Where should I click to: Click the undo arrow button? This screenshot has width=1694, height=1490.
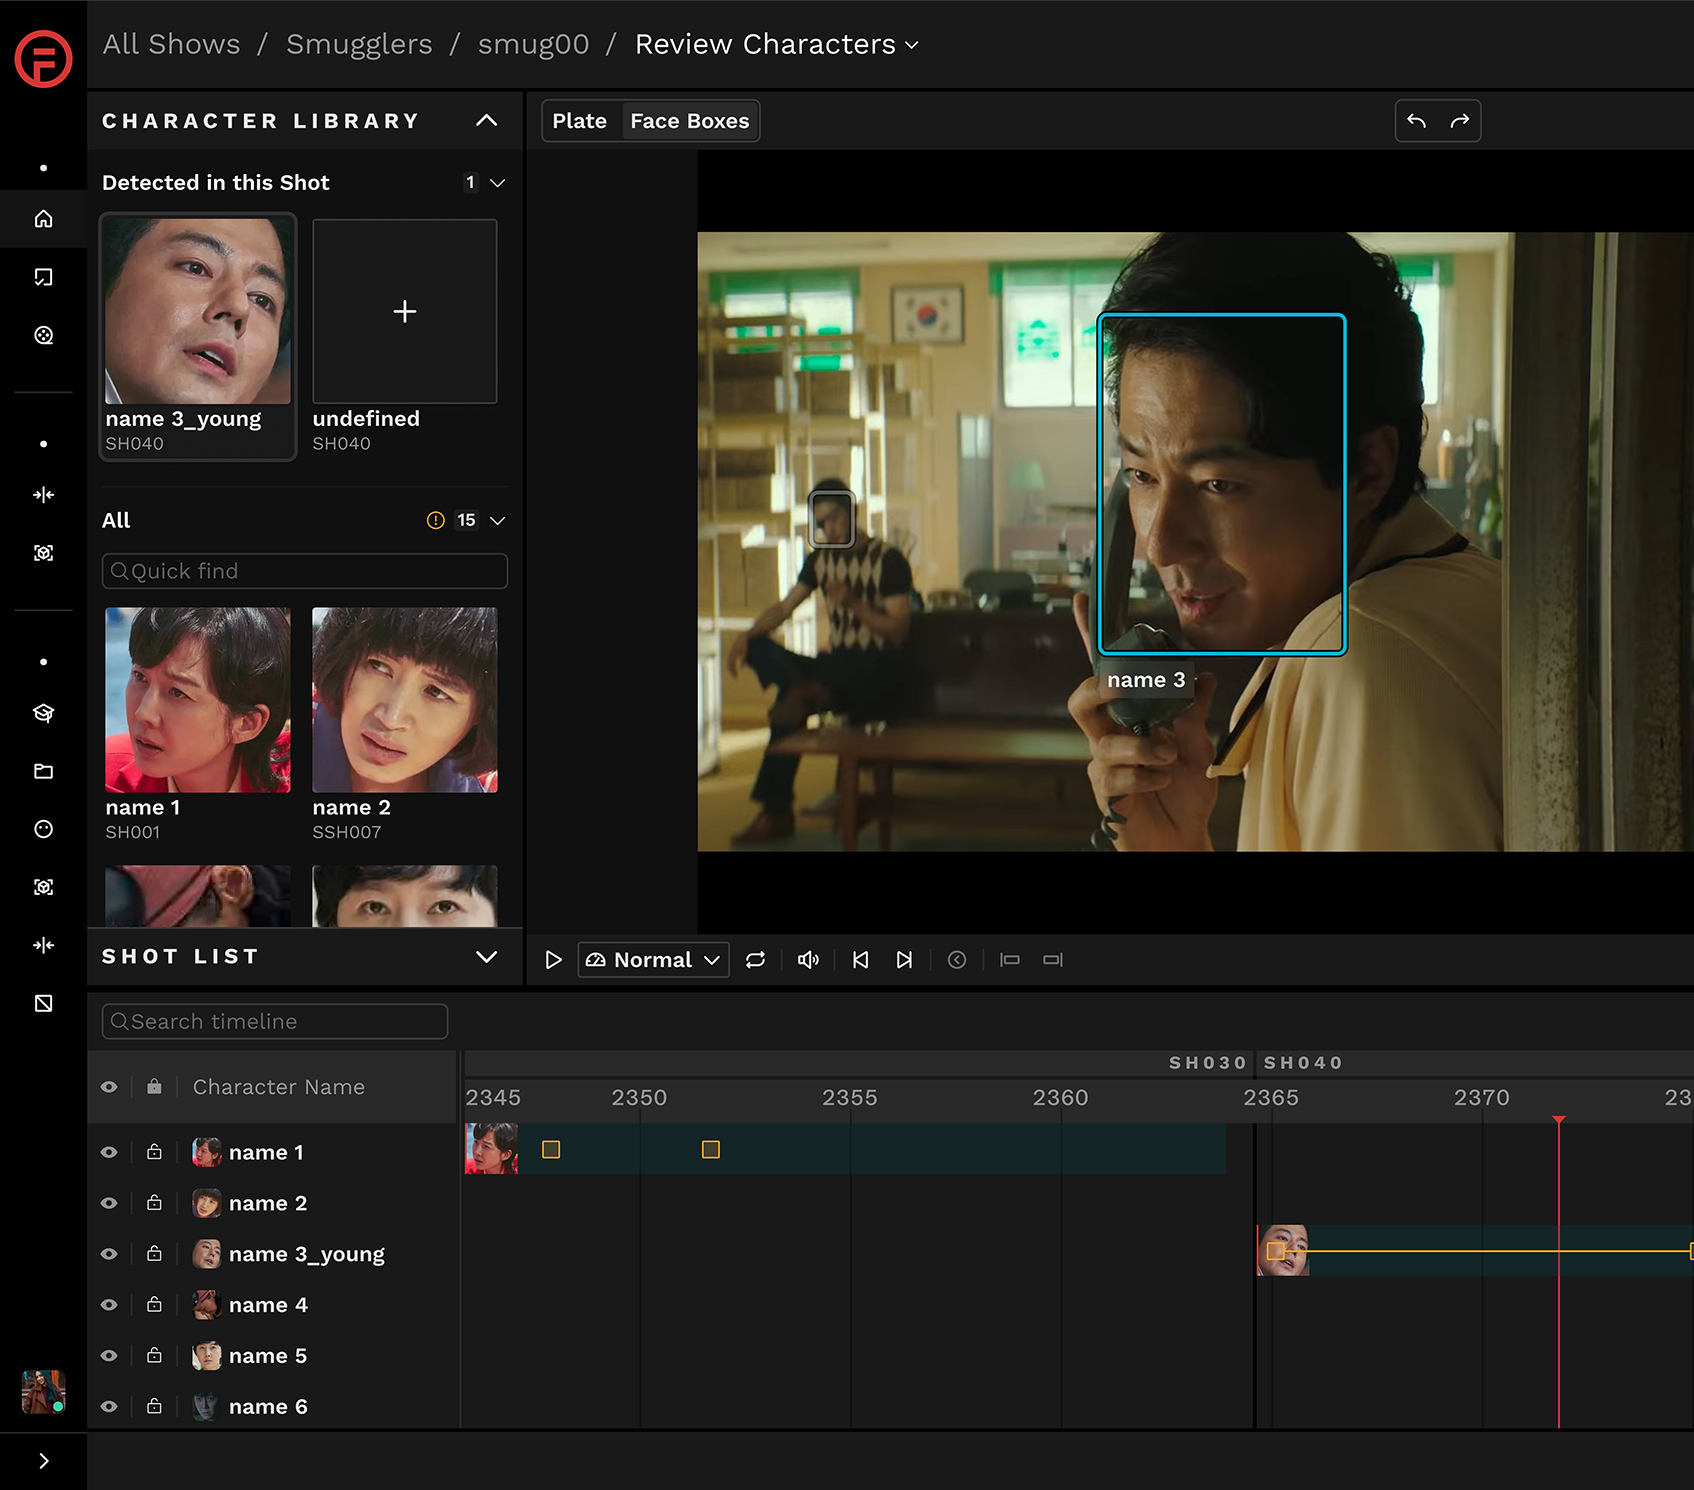tap(1416, 121)
